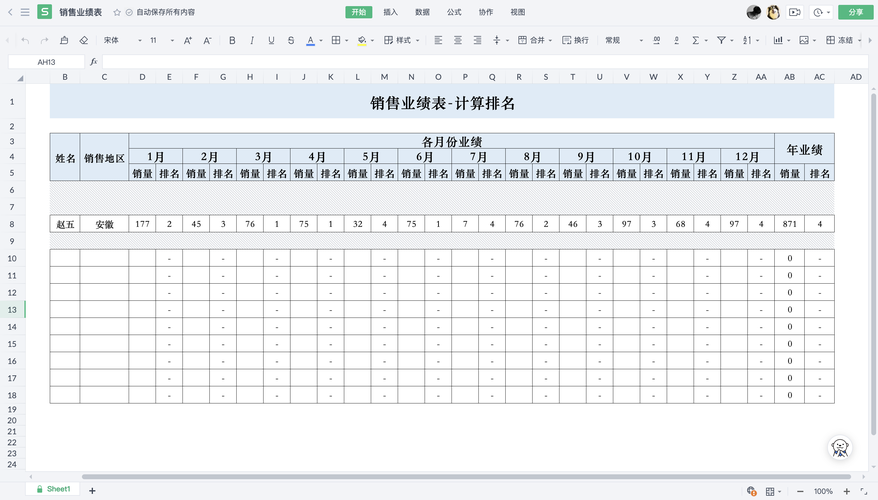Open the fill color dropdown arrow
The height and width of the screenshot is (500, 878).
pos(372,40)
